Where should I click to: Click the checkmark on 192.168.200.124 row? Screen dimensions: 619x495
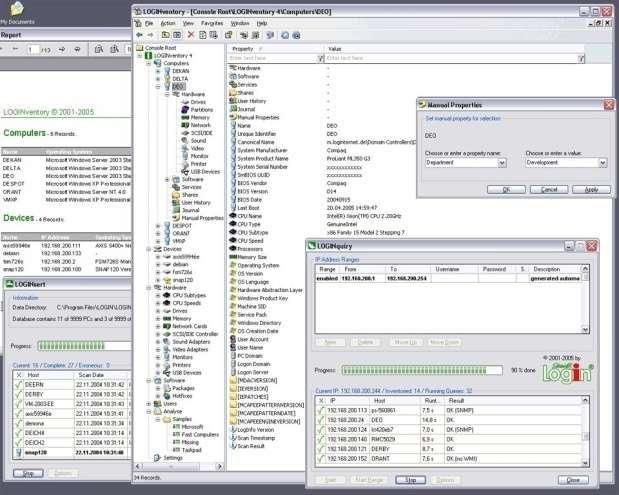[321, 429]
